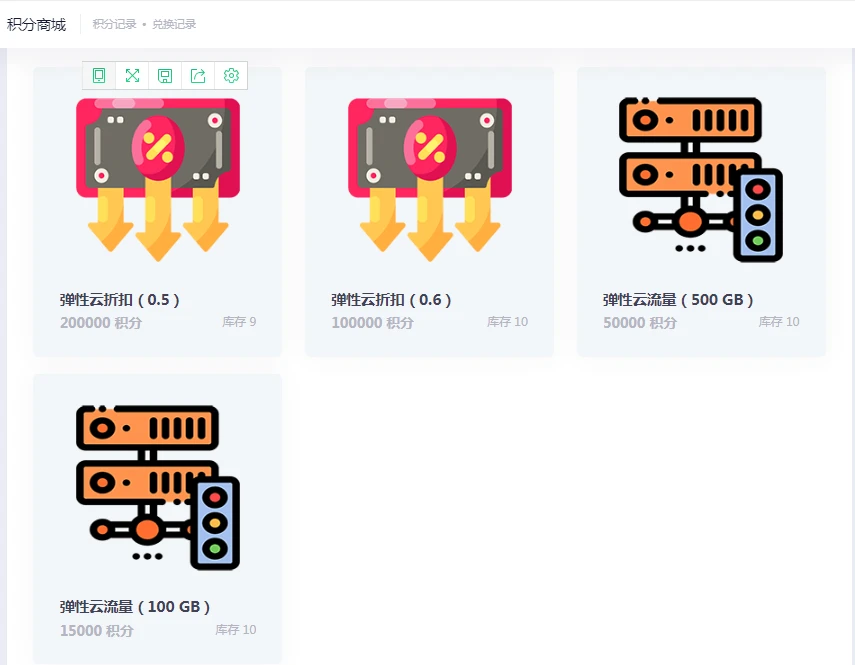The image size is (855, 665).
Task: Click the 200000 积分 price label
Action: (101, 323)
